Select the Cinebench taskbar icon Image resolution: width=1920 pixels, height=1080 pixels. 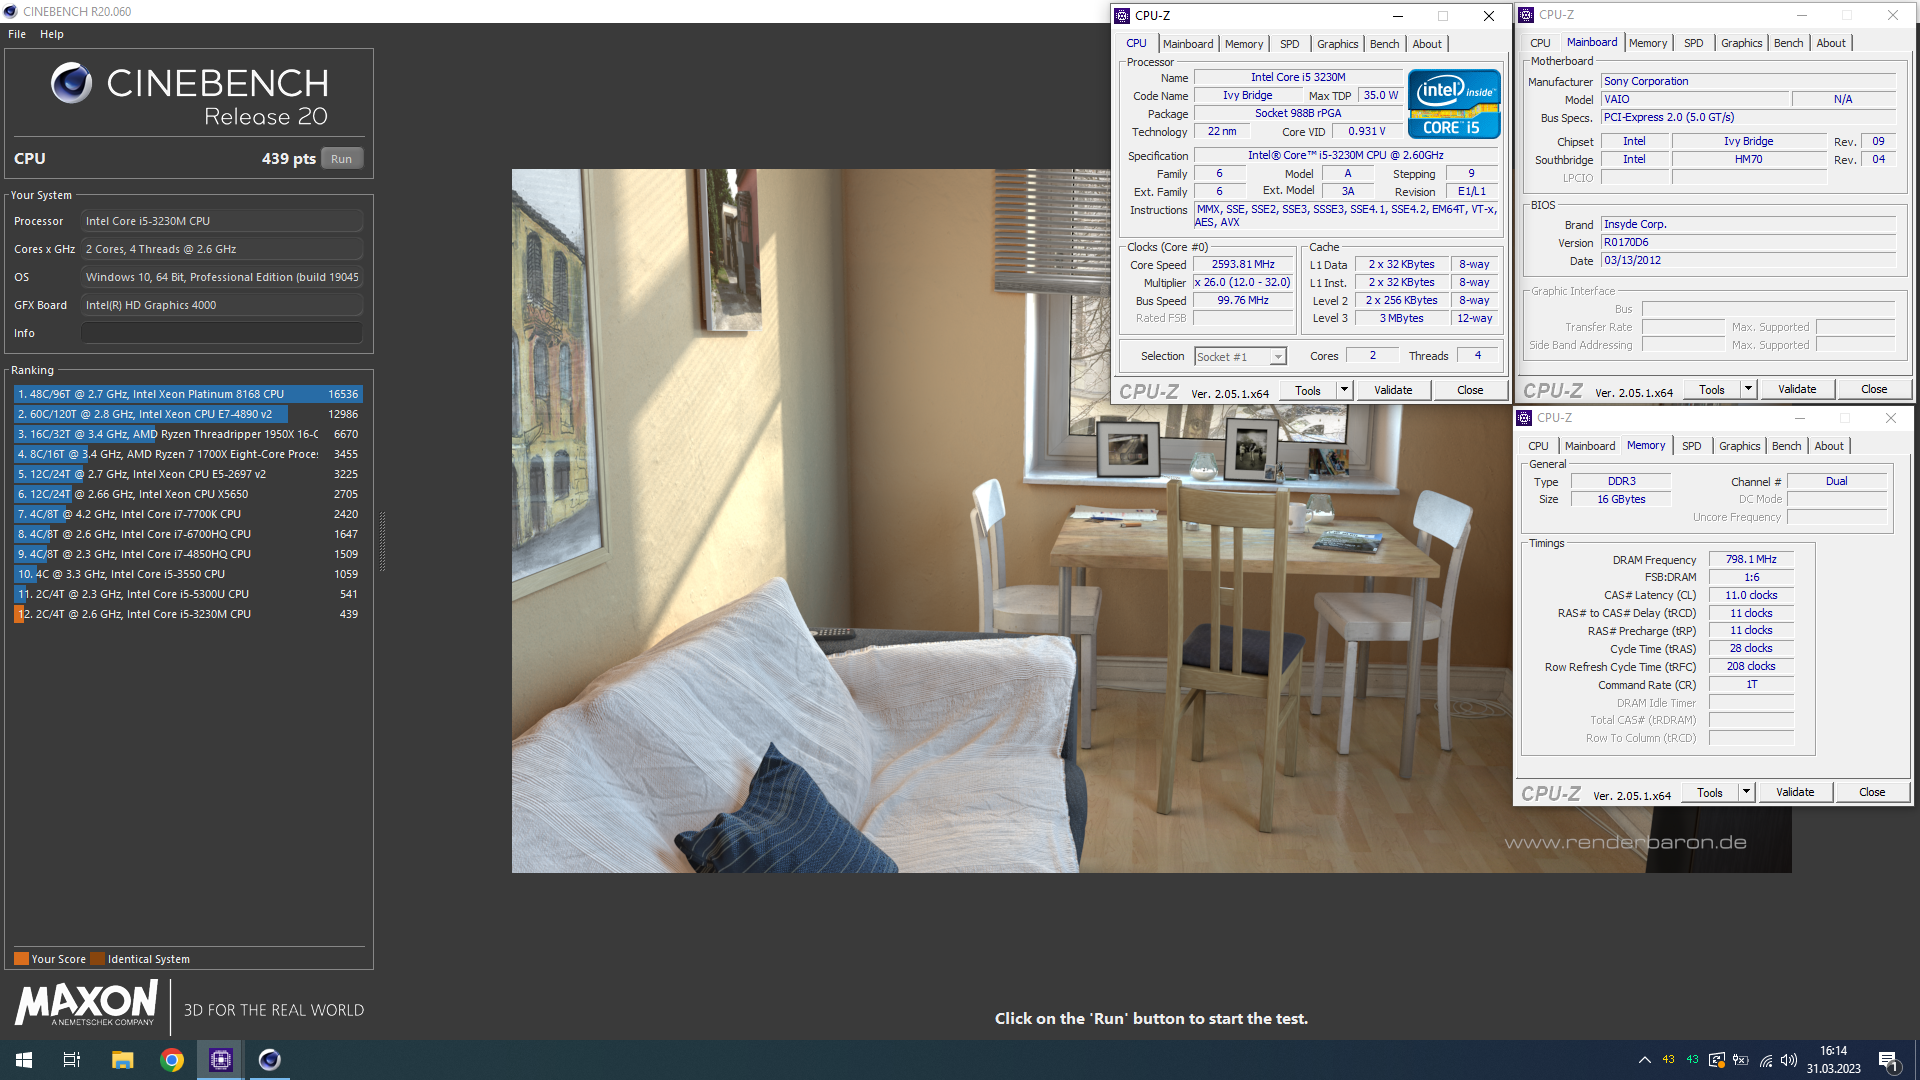click(270, 1060)
